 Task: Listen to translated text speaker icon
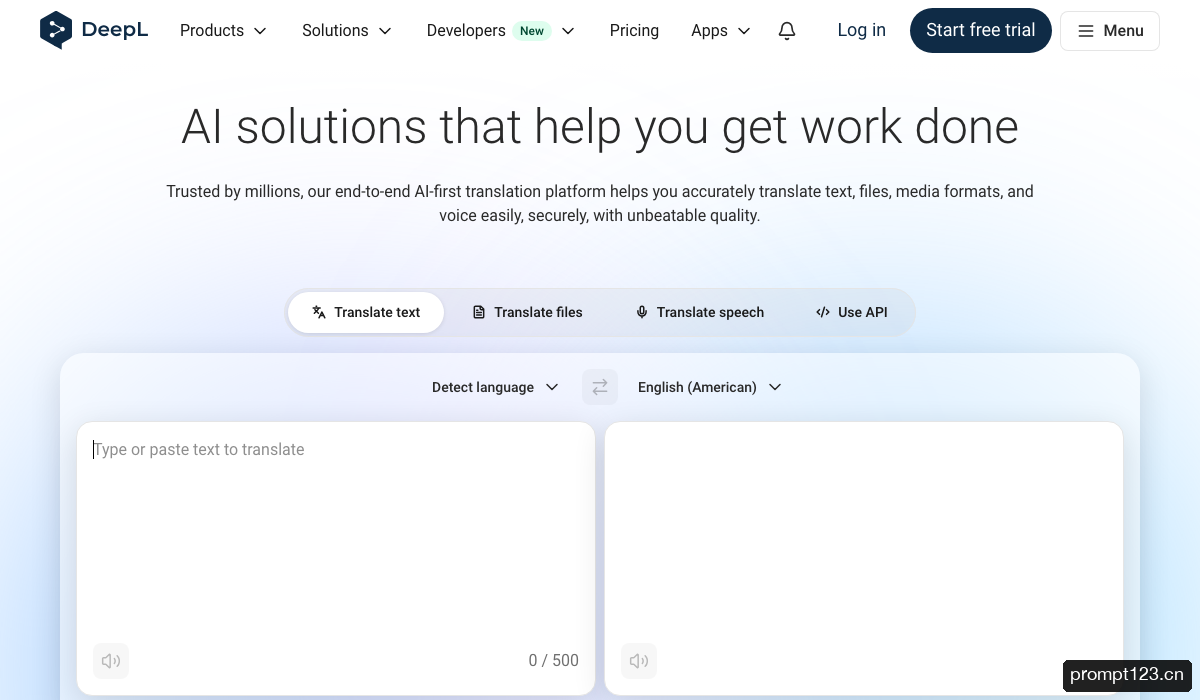[639, 660]
